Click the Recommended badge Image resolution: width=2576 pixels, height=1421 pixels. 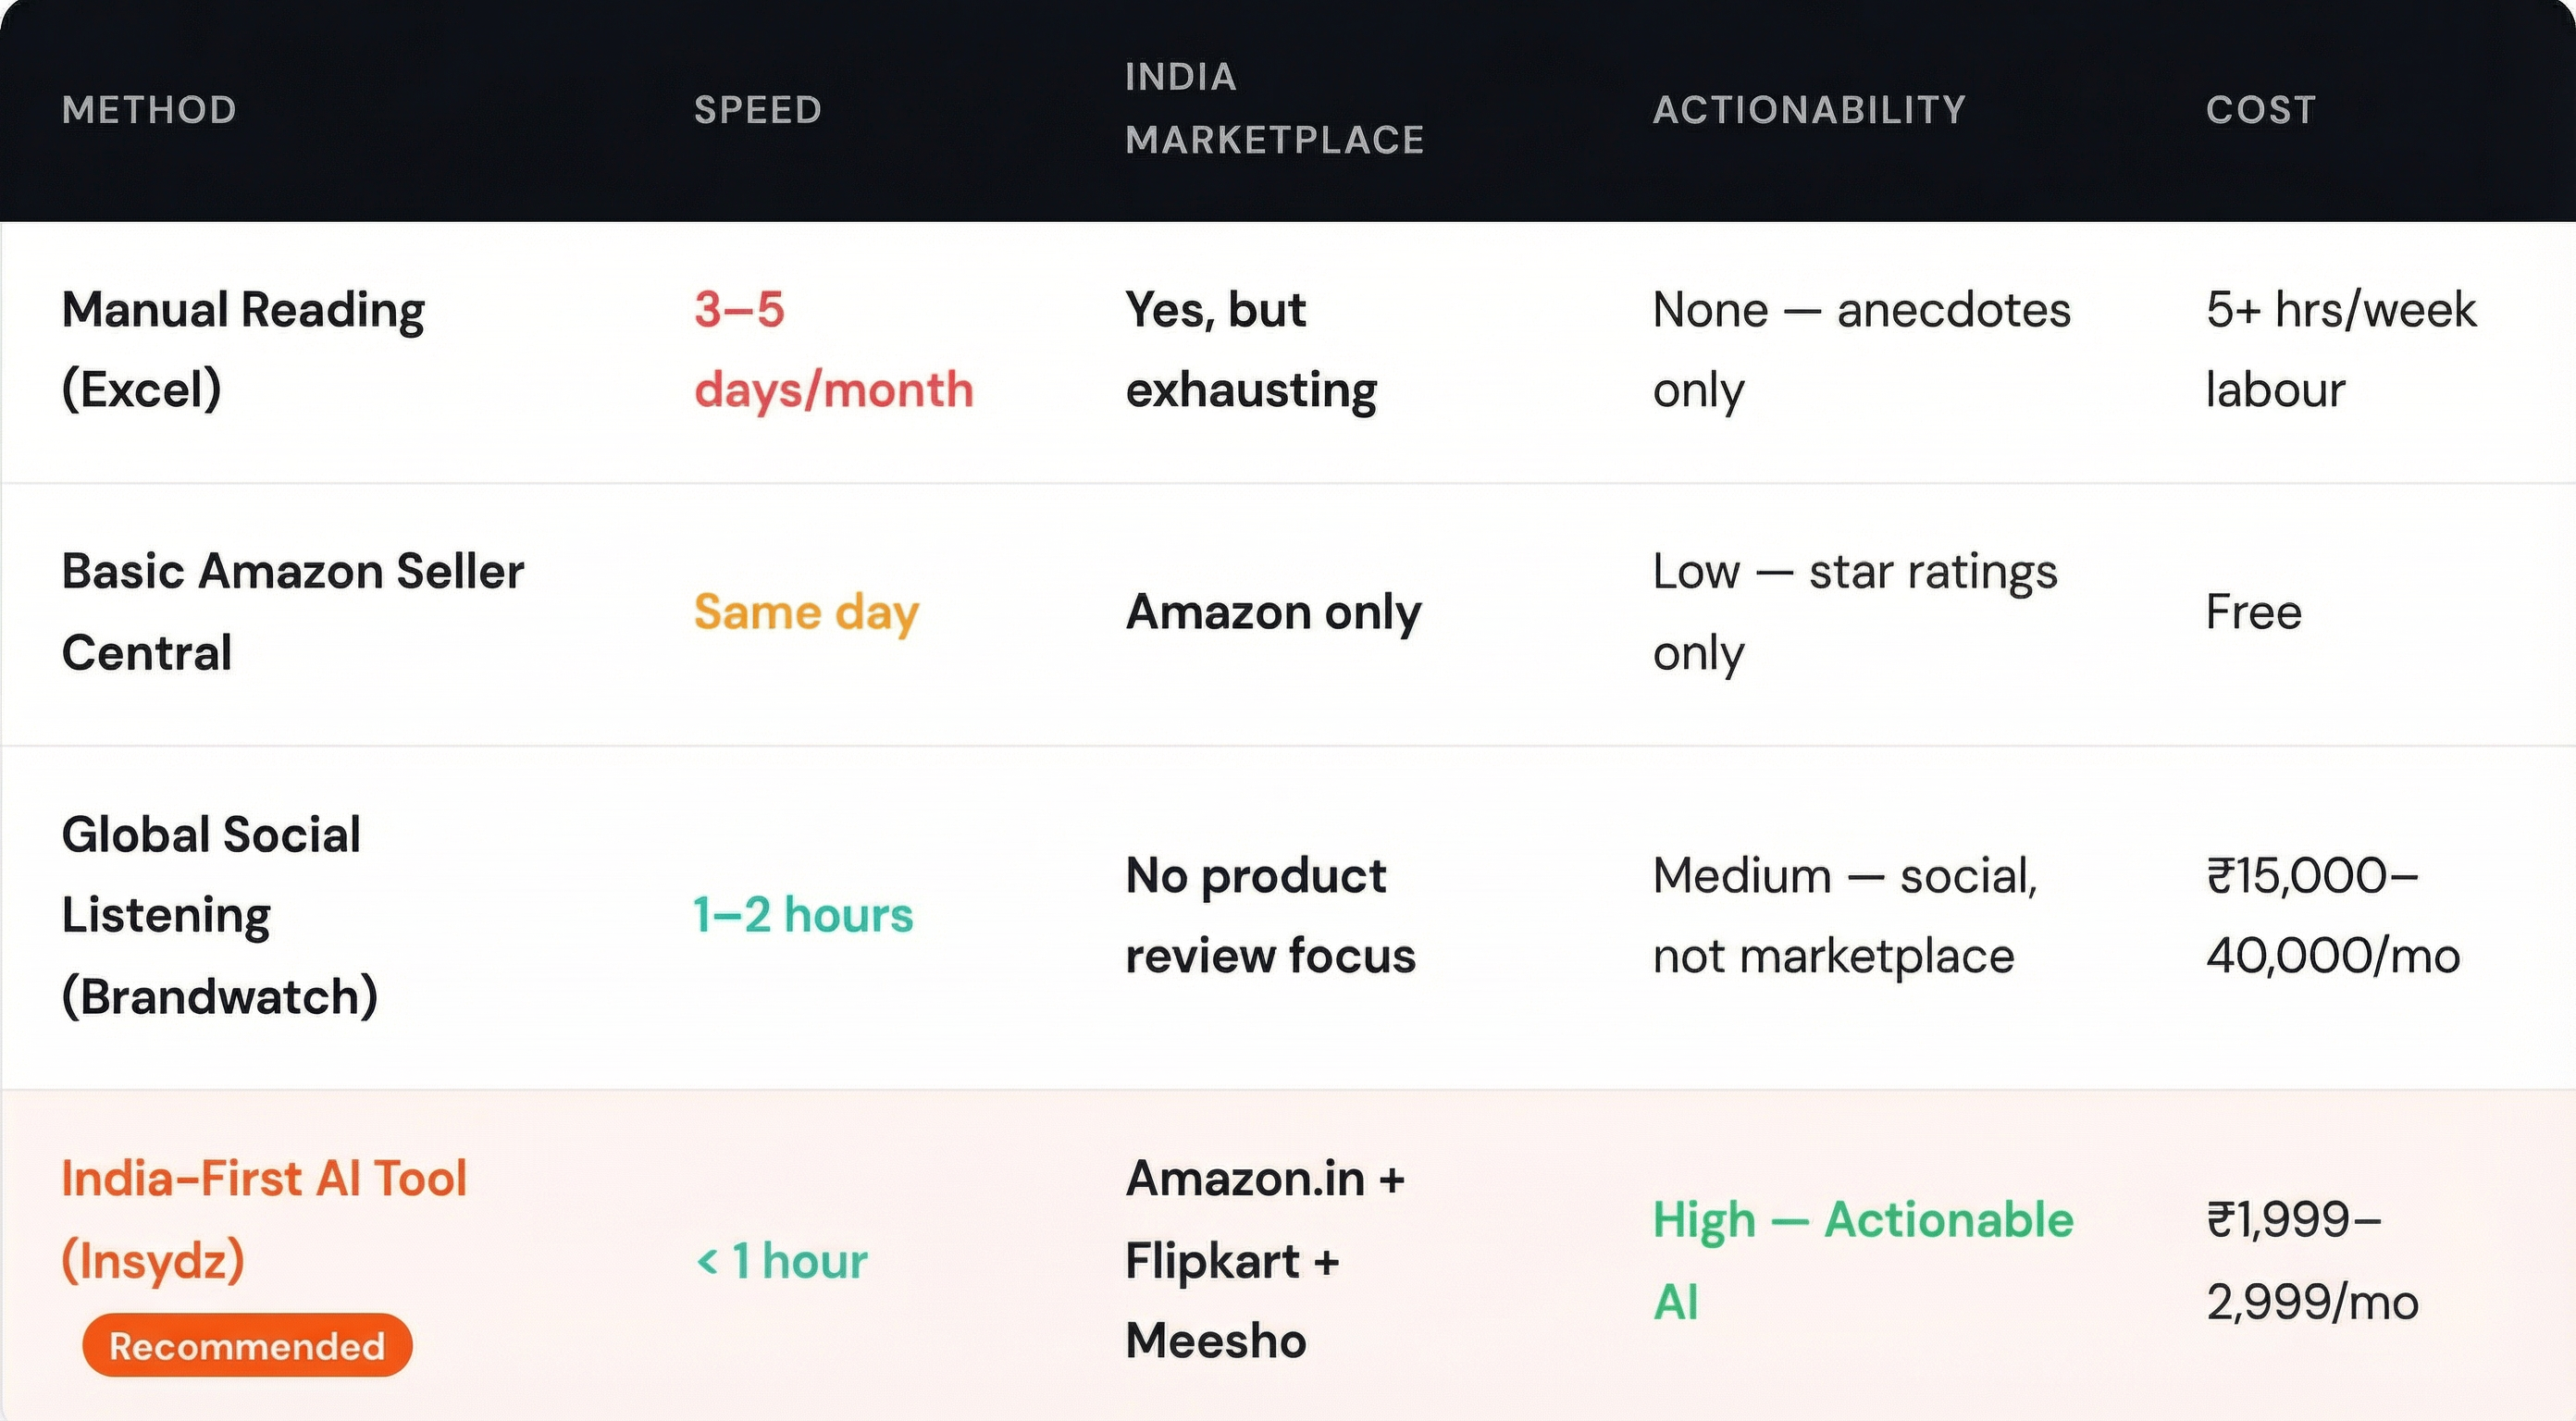click(247, 1345)
